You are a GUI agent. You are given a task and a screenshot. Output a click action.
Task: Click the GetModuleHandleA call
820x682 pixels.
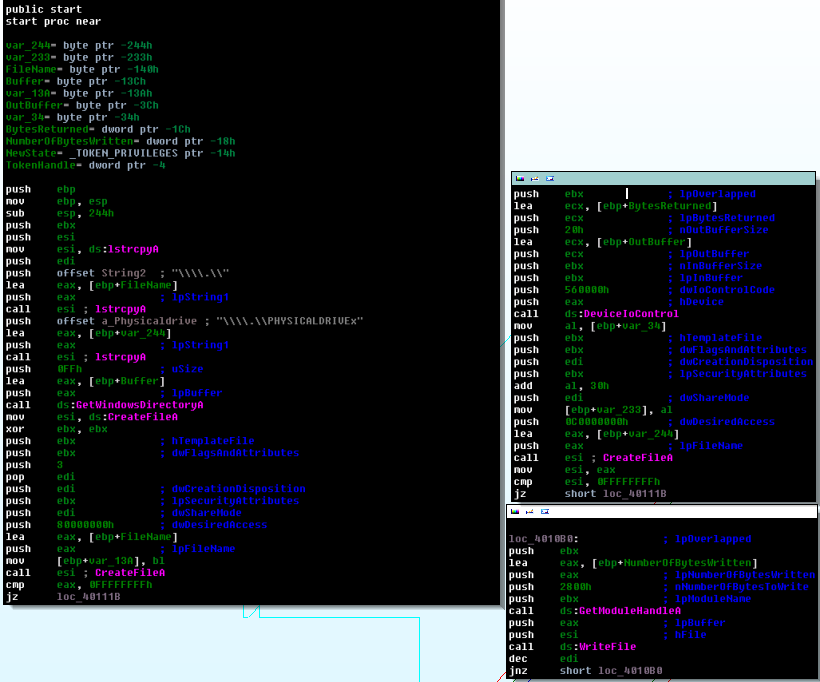(594, 611)
